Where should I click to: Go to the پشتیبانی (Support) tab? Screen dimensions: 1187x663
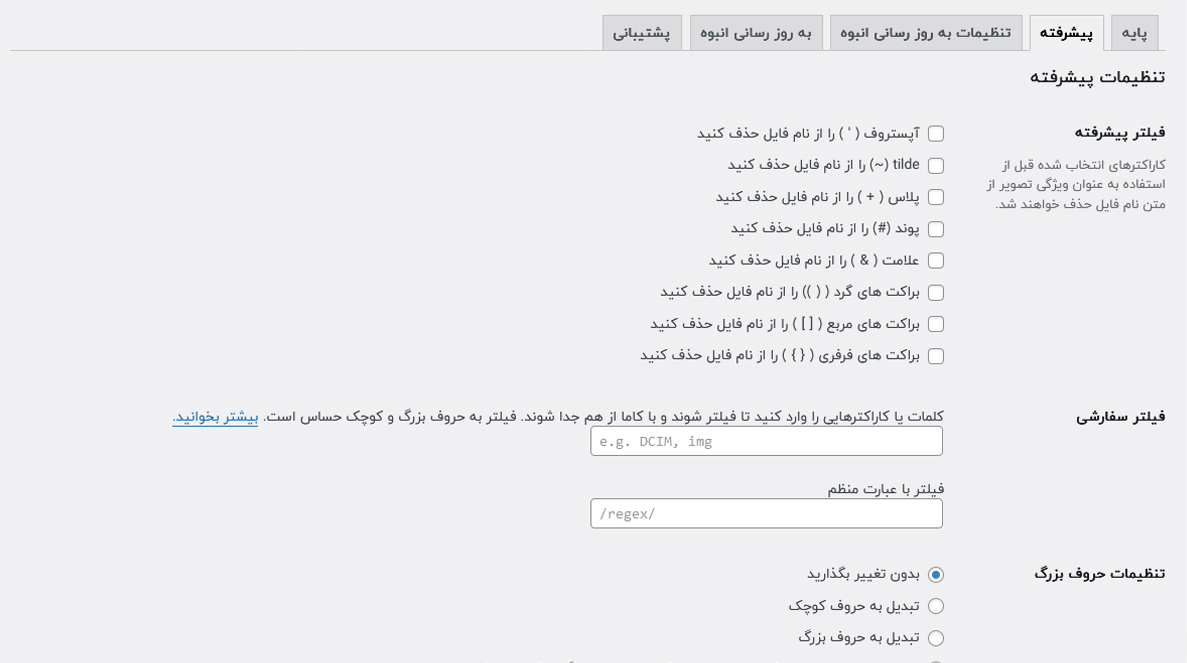[x=642, y=33]
